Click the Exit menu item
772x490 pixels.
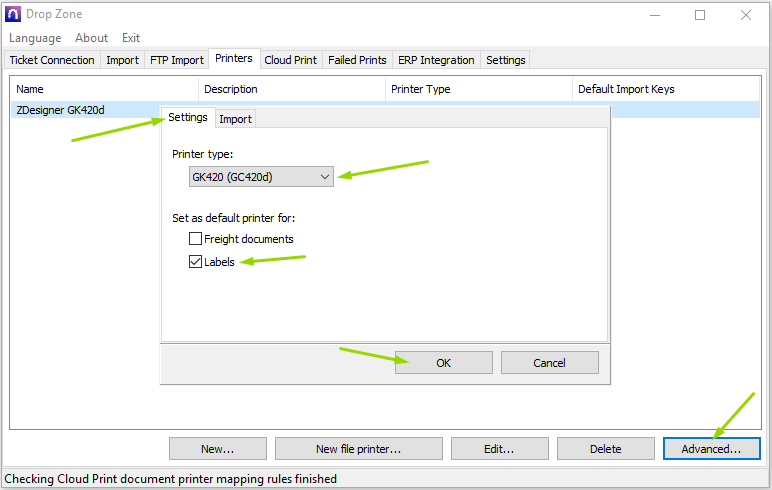tap(131, 38)
